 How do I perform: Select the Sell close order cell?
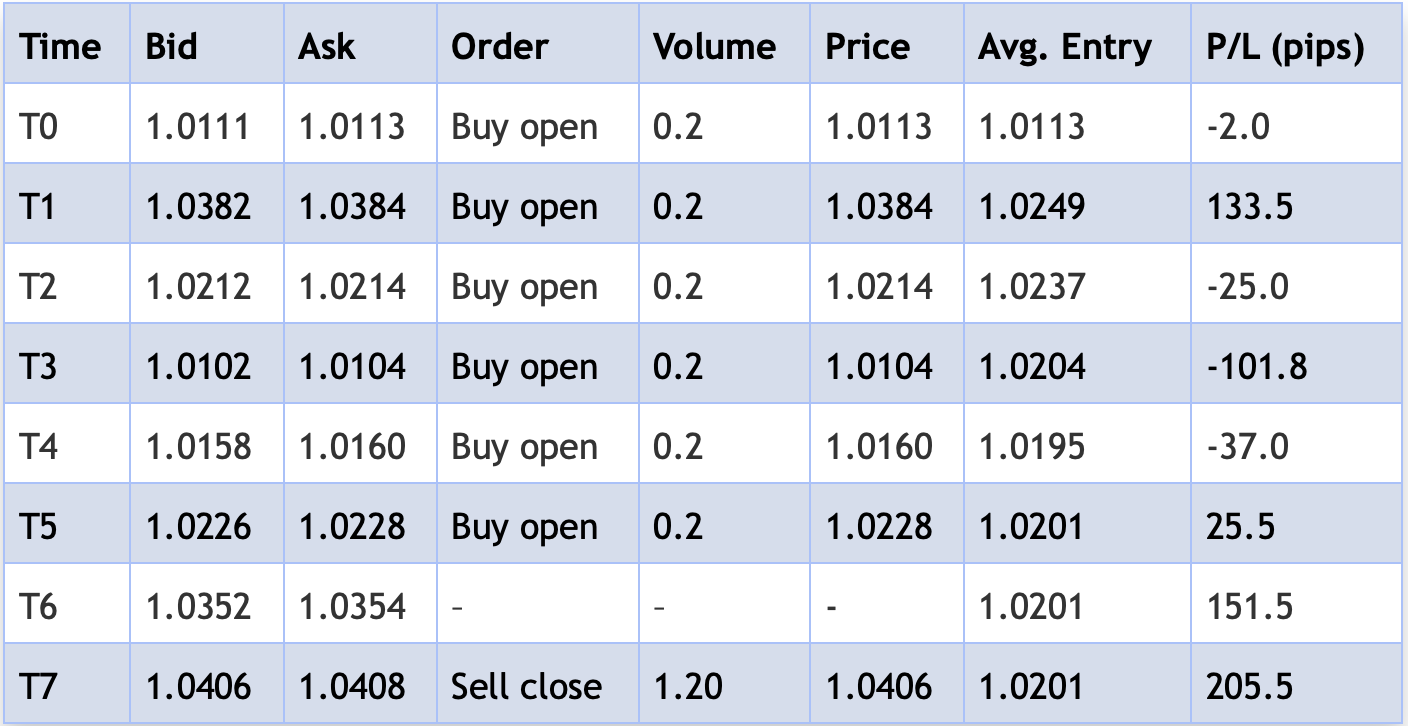pos(526,686)
